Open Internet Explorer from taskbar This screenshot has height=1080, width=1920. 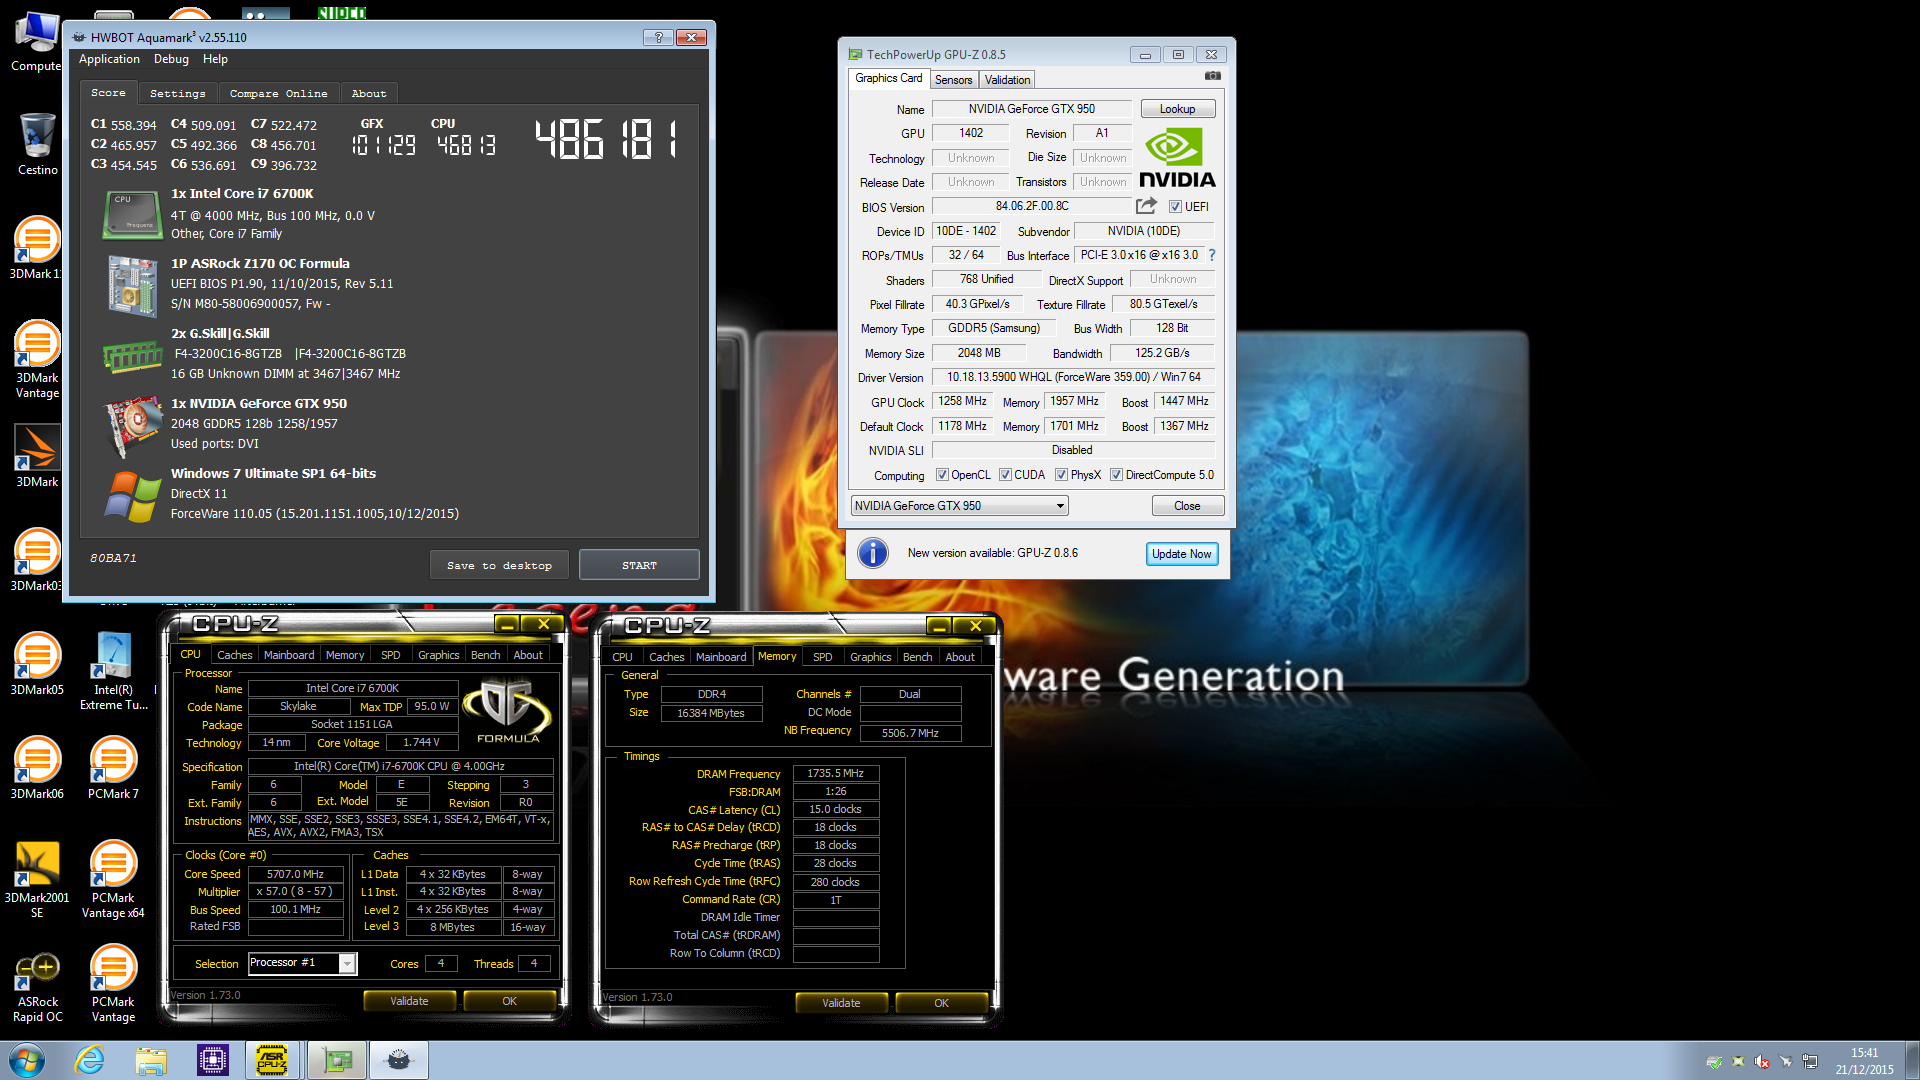(90, 1060)
